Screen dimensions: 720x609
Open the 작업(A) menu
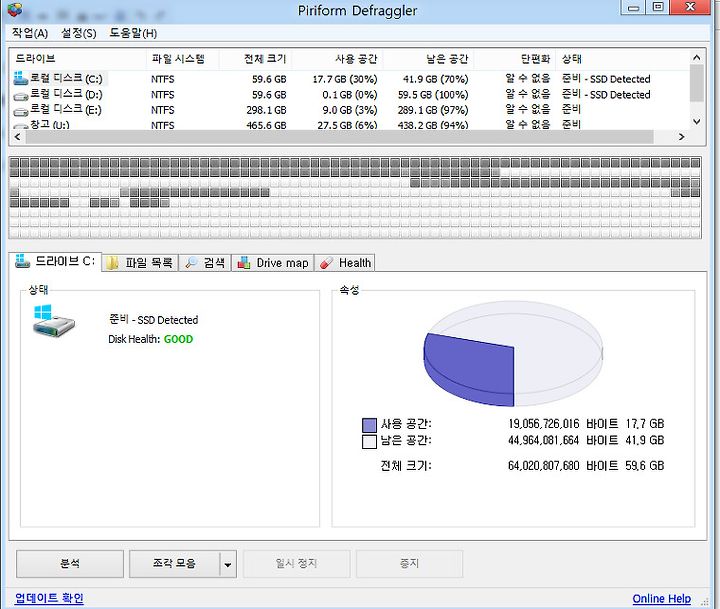click(30, 33)
